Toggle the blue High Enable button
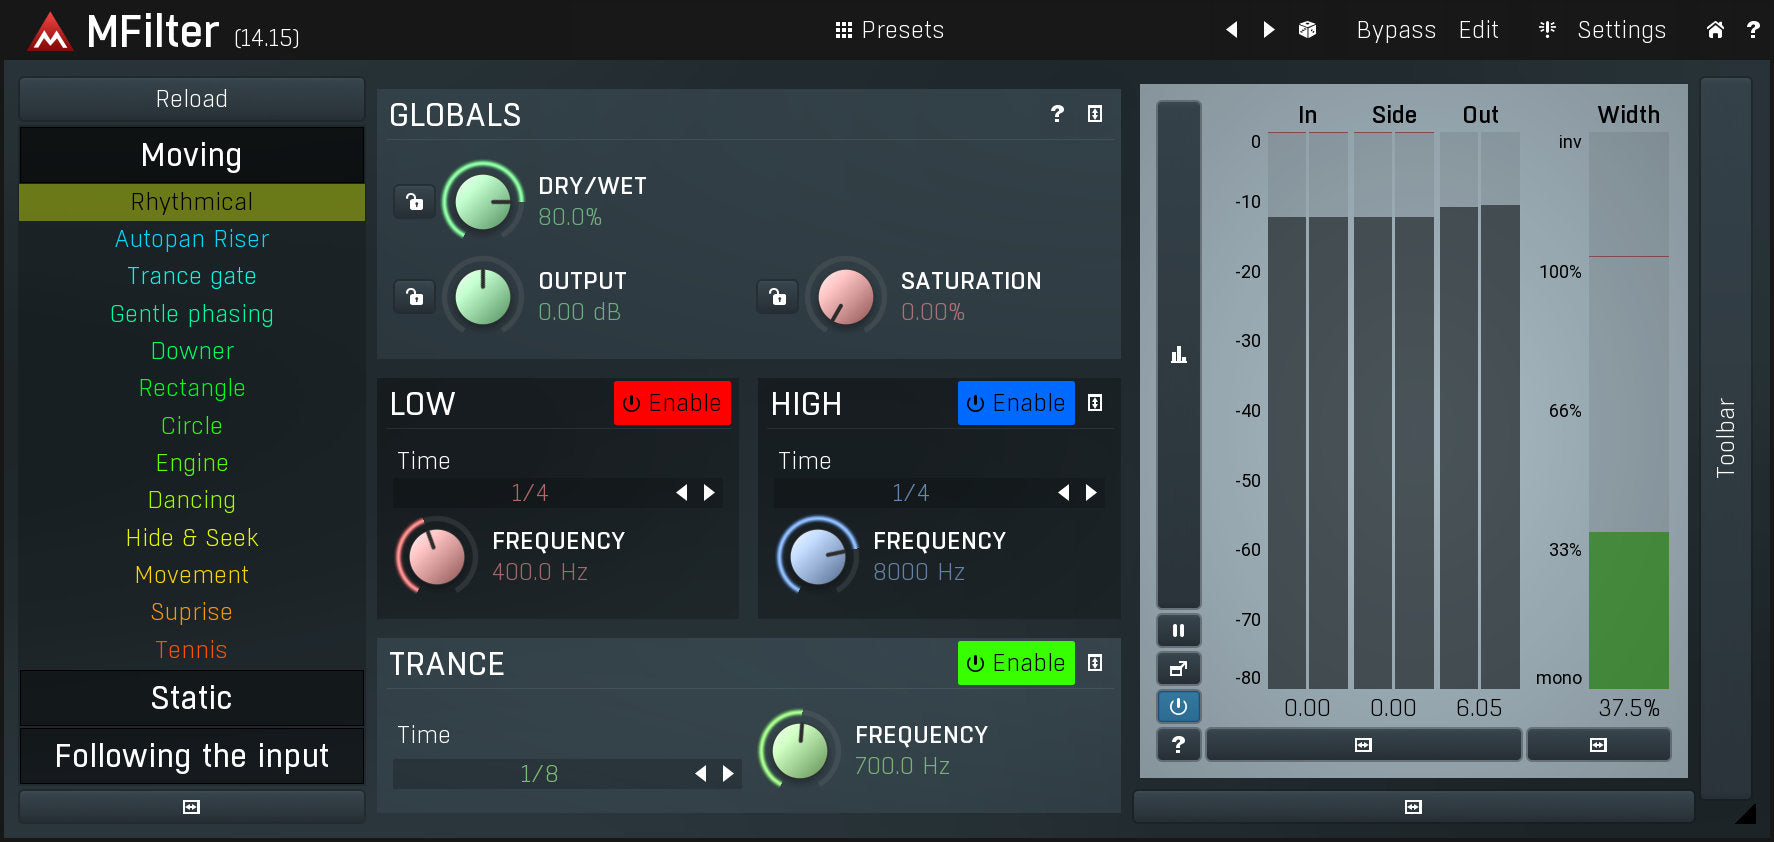The image size is (1774, 842). 1016,403
